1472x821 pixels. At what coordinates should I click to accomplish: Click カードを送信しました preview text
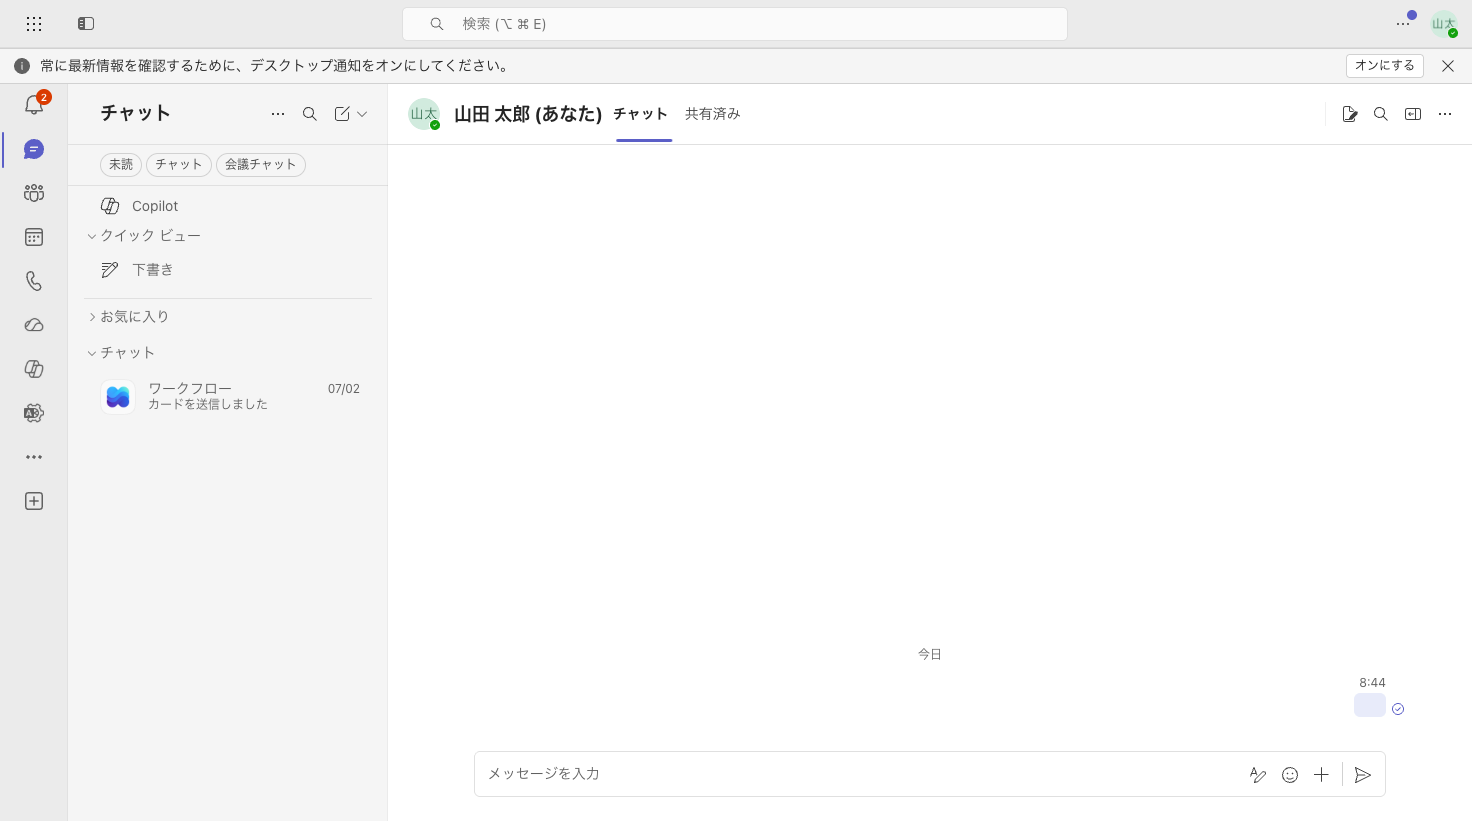(x=208, y=404)
